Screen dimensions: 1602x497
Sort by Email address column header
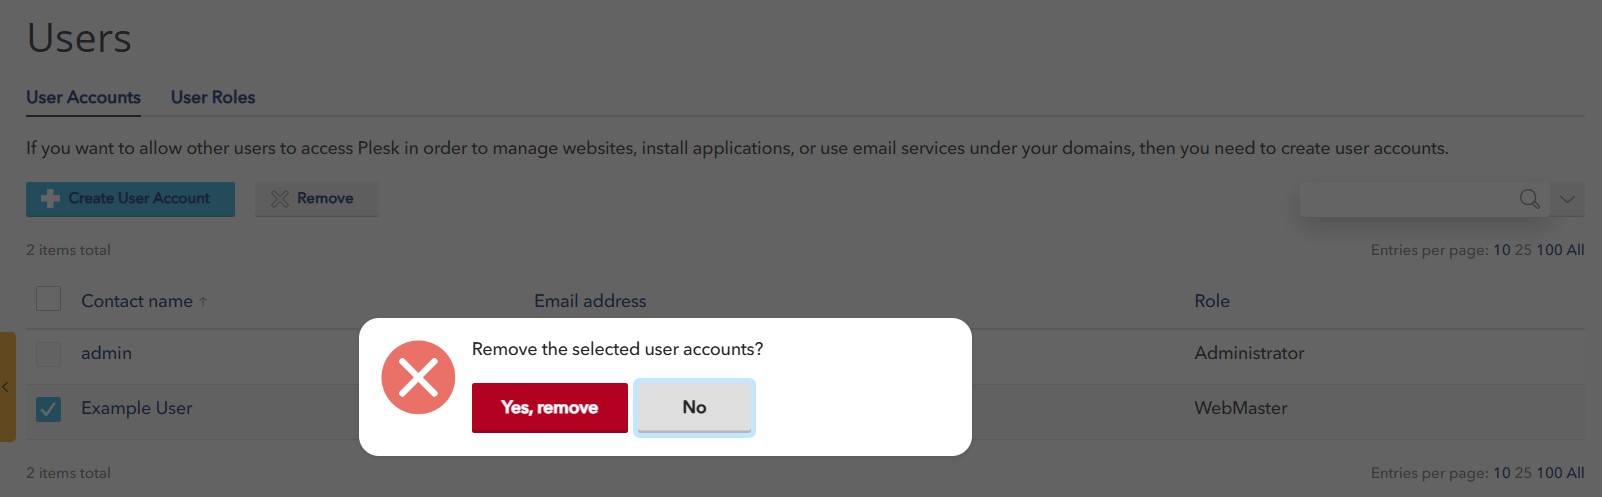coord(590,301)
